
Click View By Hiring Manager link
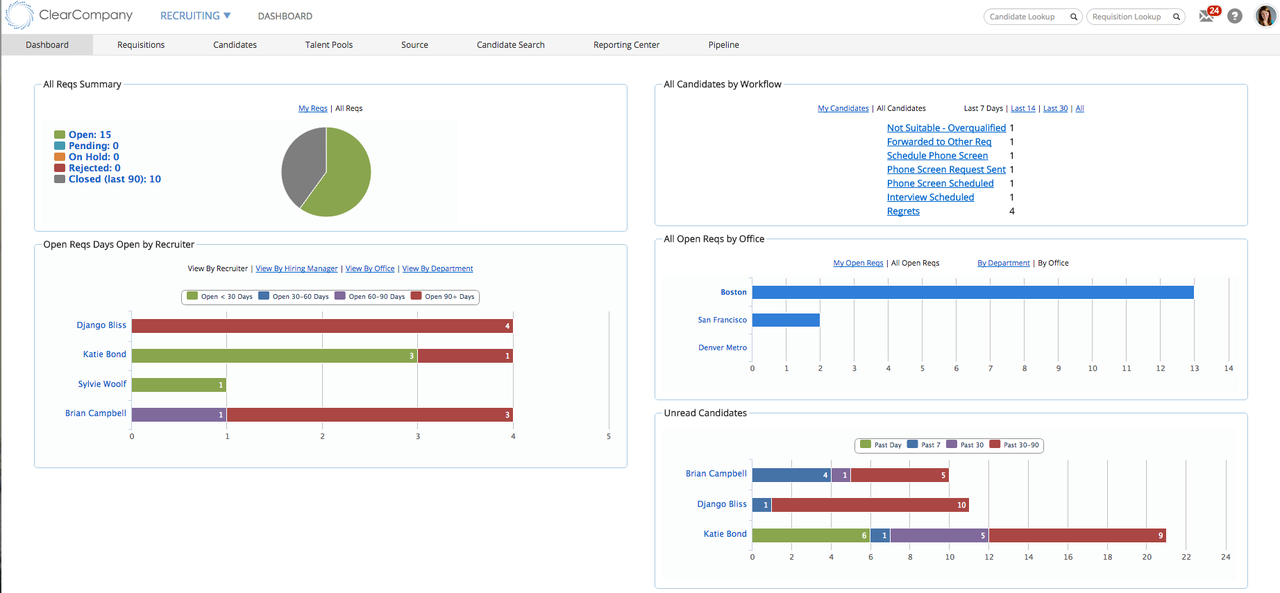coord(295,268)
